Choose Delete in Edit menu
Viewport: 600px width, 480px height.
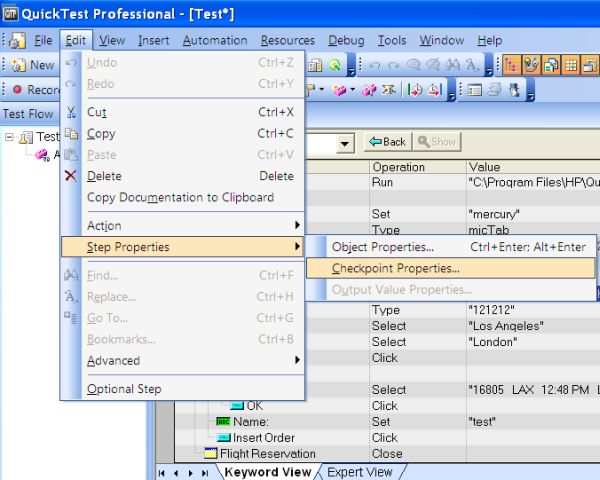[183, 176]
